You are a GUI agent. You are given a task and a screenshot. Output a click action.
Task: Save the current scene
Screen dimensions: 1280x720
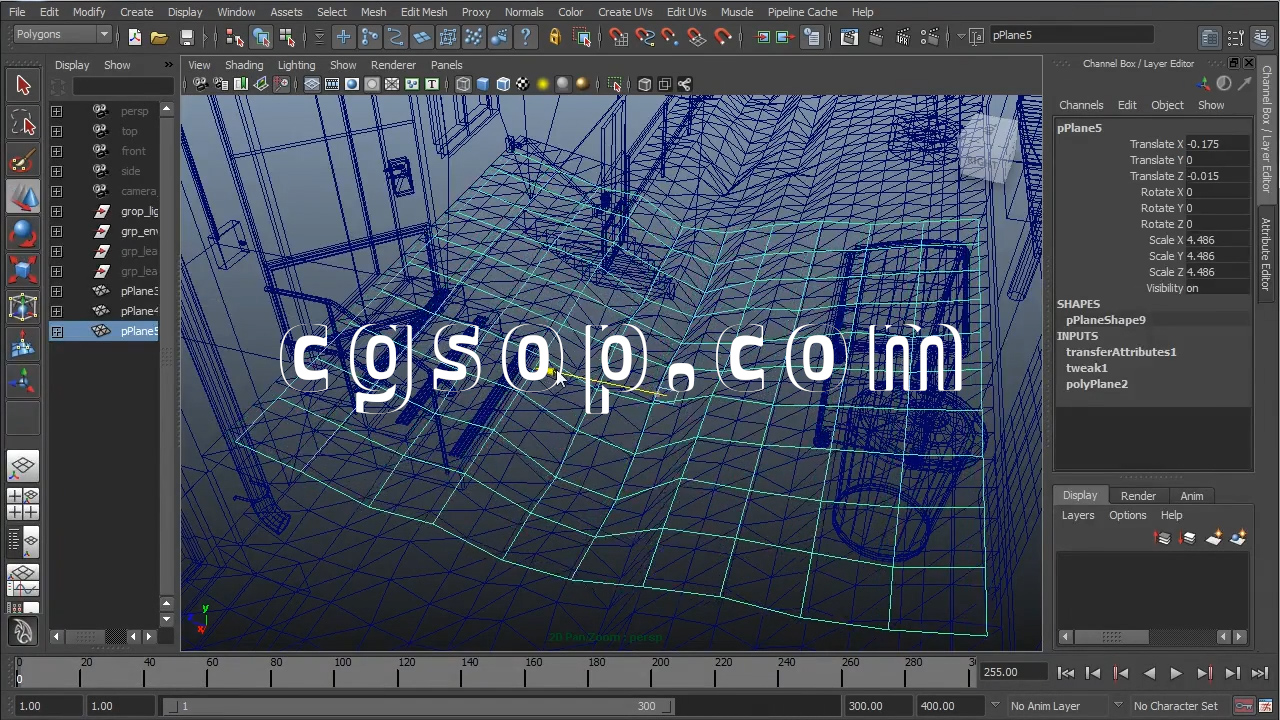coord(187,37)
